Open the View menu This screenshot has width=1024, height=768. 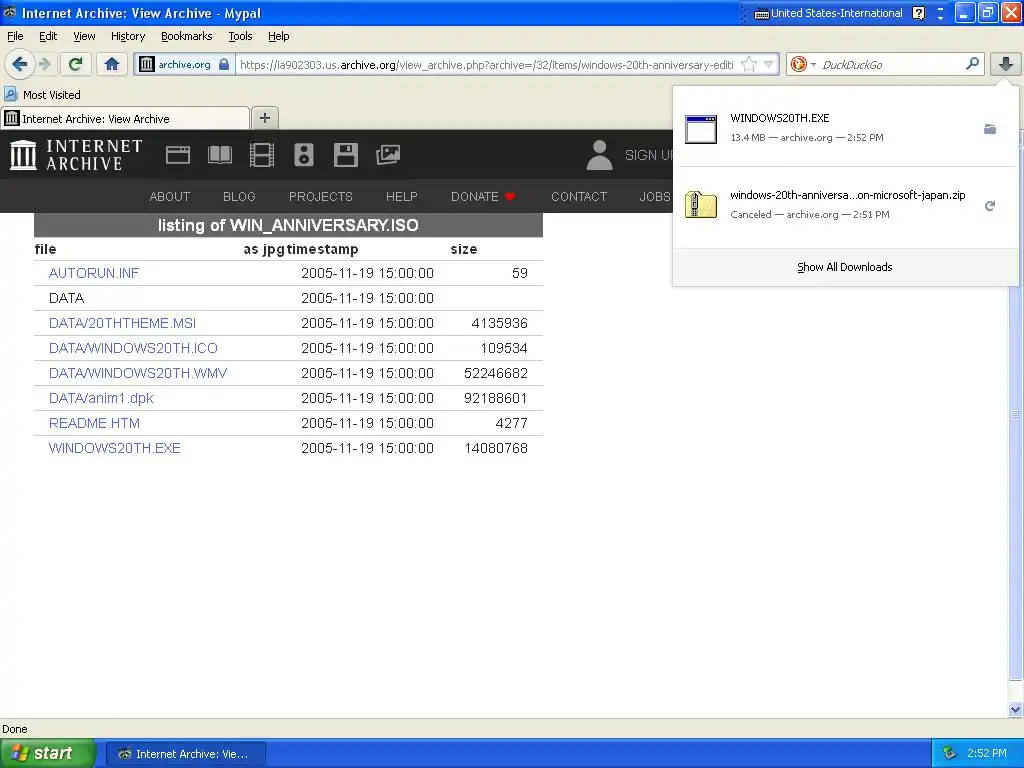(84, 36)
